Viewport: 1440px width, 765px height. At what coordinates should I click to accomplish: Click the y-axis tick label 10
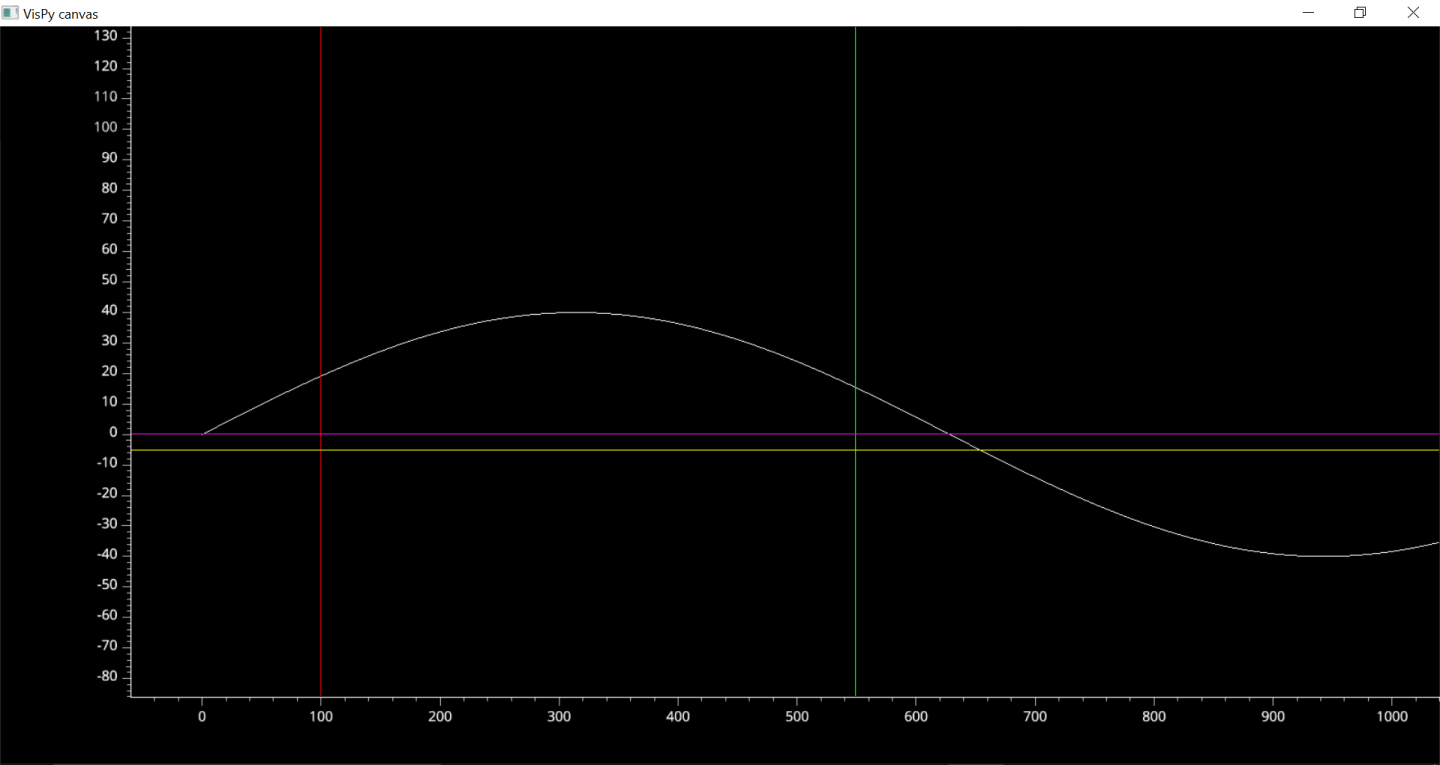click(x=110, y=402)
